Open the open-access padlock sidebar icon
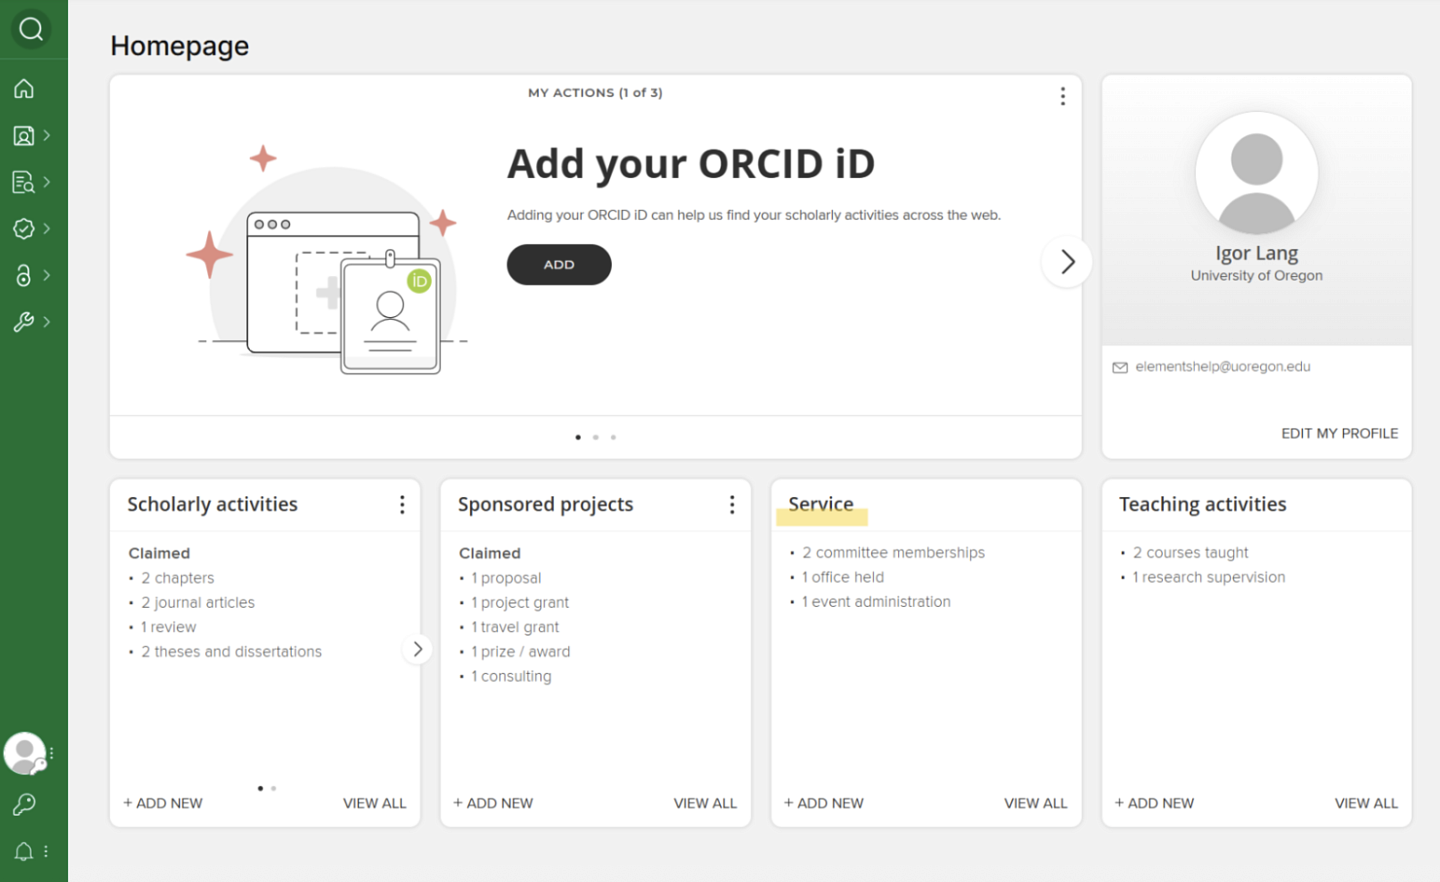1440x882 pixels. (x=24, y=275)
